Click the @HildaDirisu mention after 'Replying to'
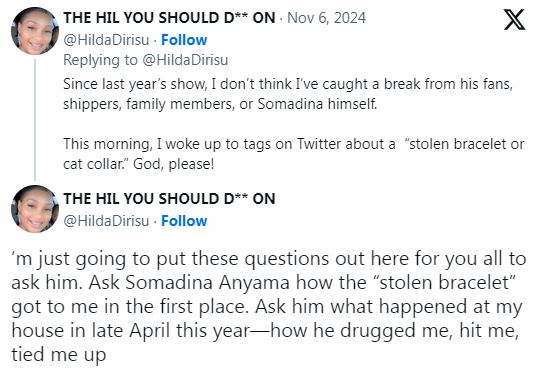The width and height of the screenshot is (540, 372). (x=185, y=60)
